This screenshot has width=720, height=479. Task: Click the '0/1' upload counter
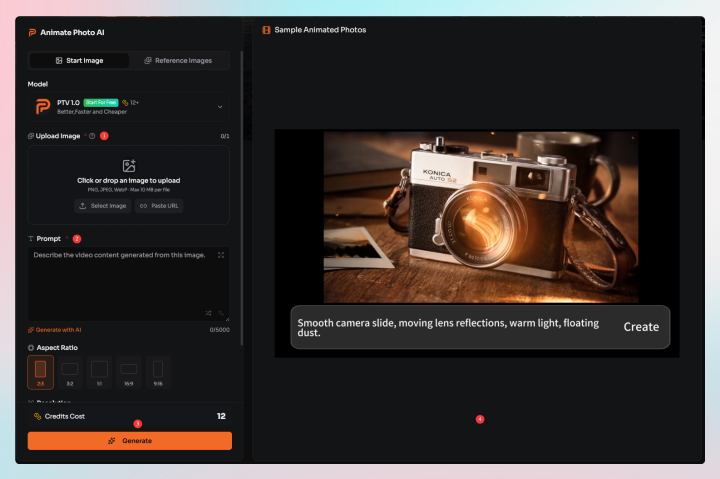point(225,136)
